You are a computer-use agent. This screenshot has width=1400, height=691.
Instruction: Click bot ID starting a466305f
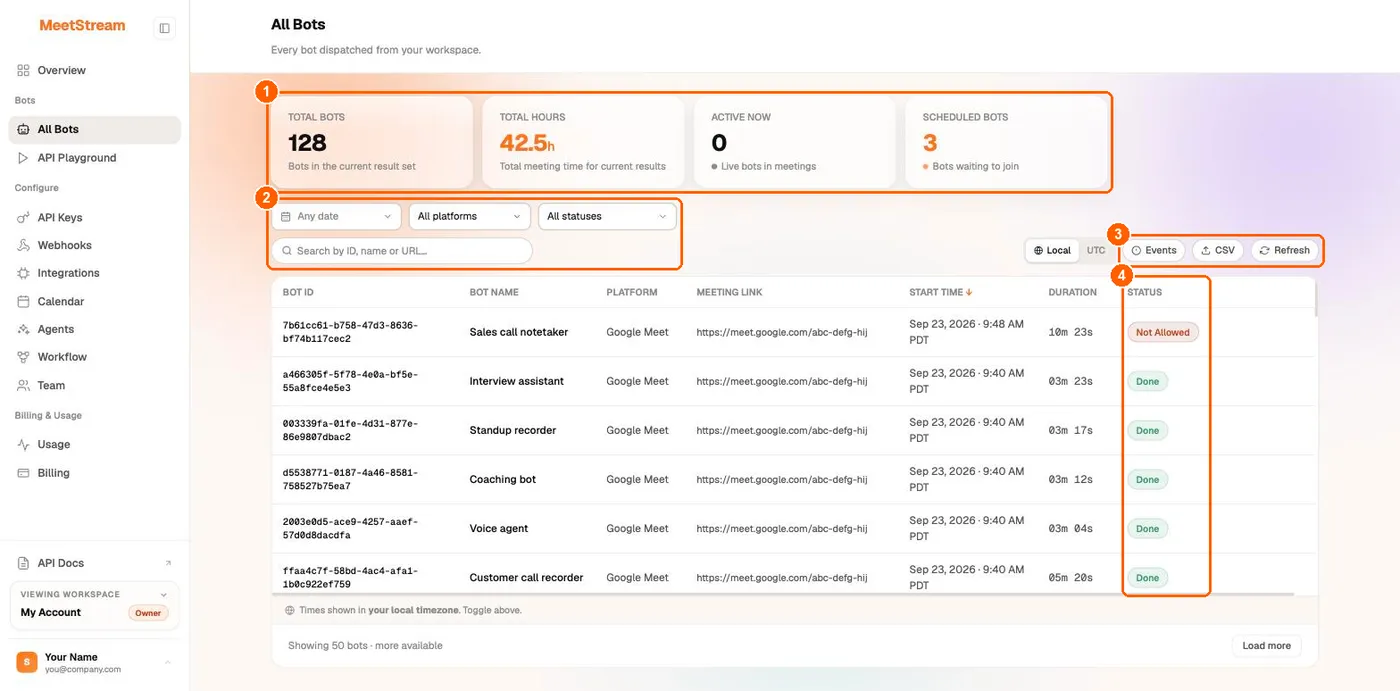pyautogui.click(x=350, y=381)
